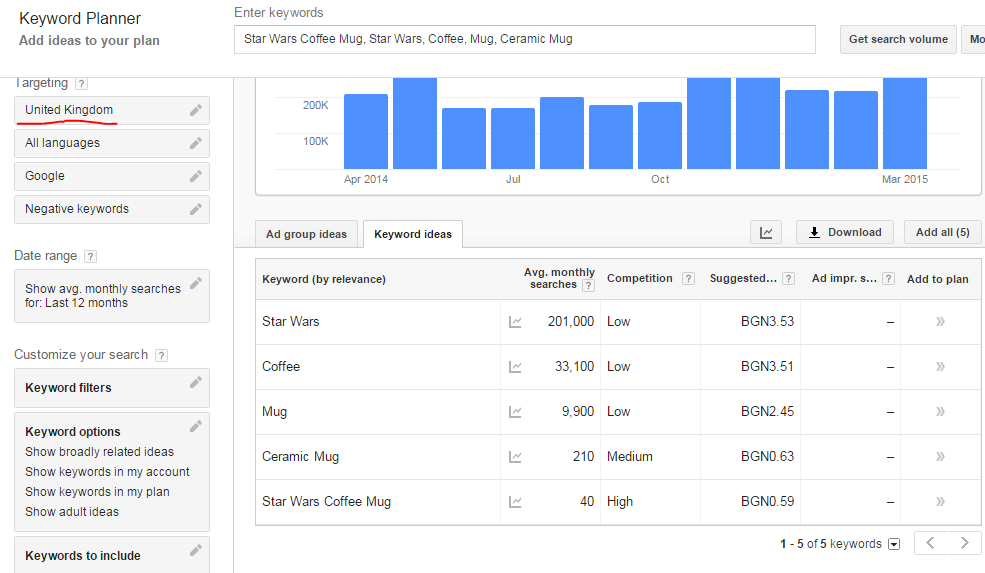
Task: Sort by Competition column header
Action: click(639, 278)
